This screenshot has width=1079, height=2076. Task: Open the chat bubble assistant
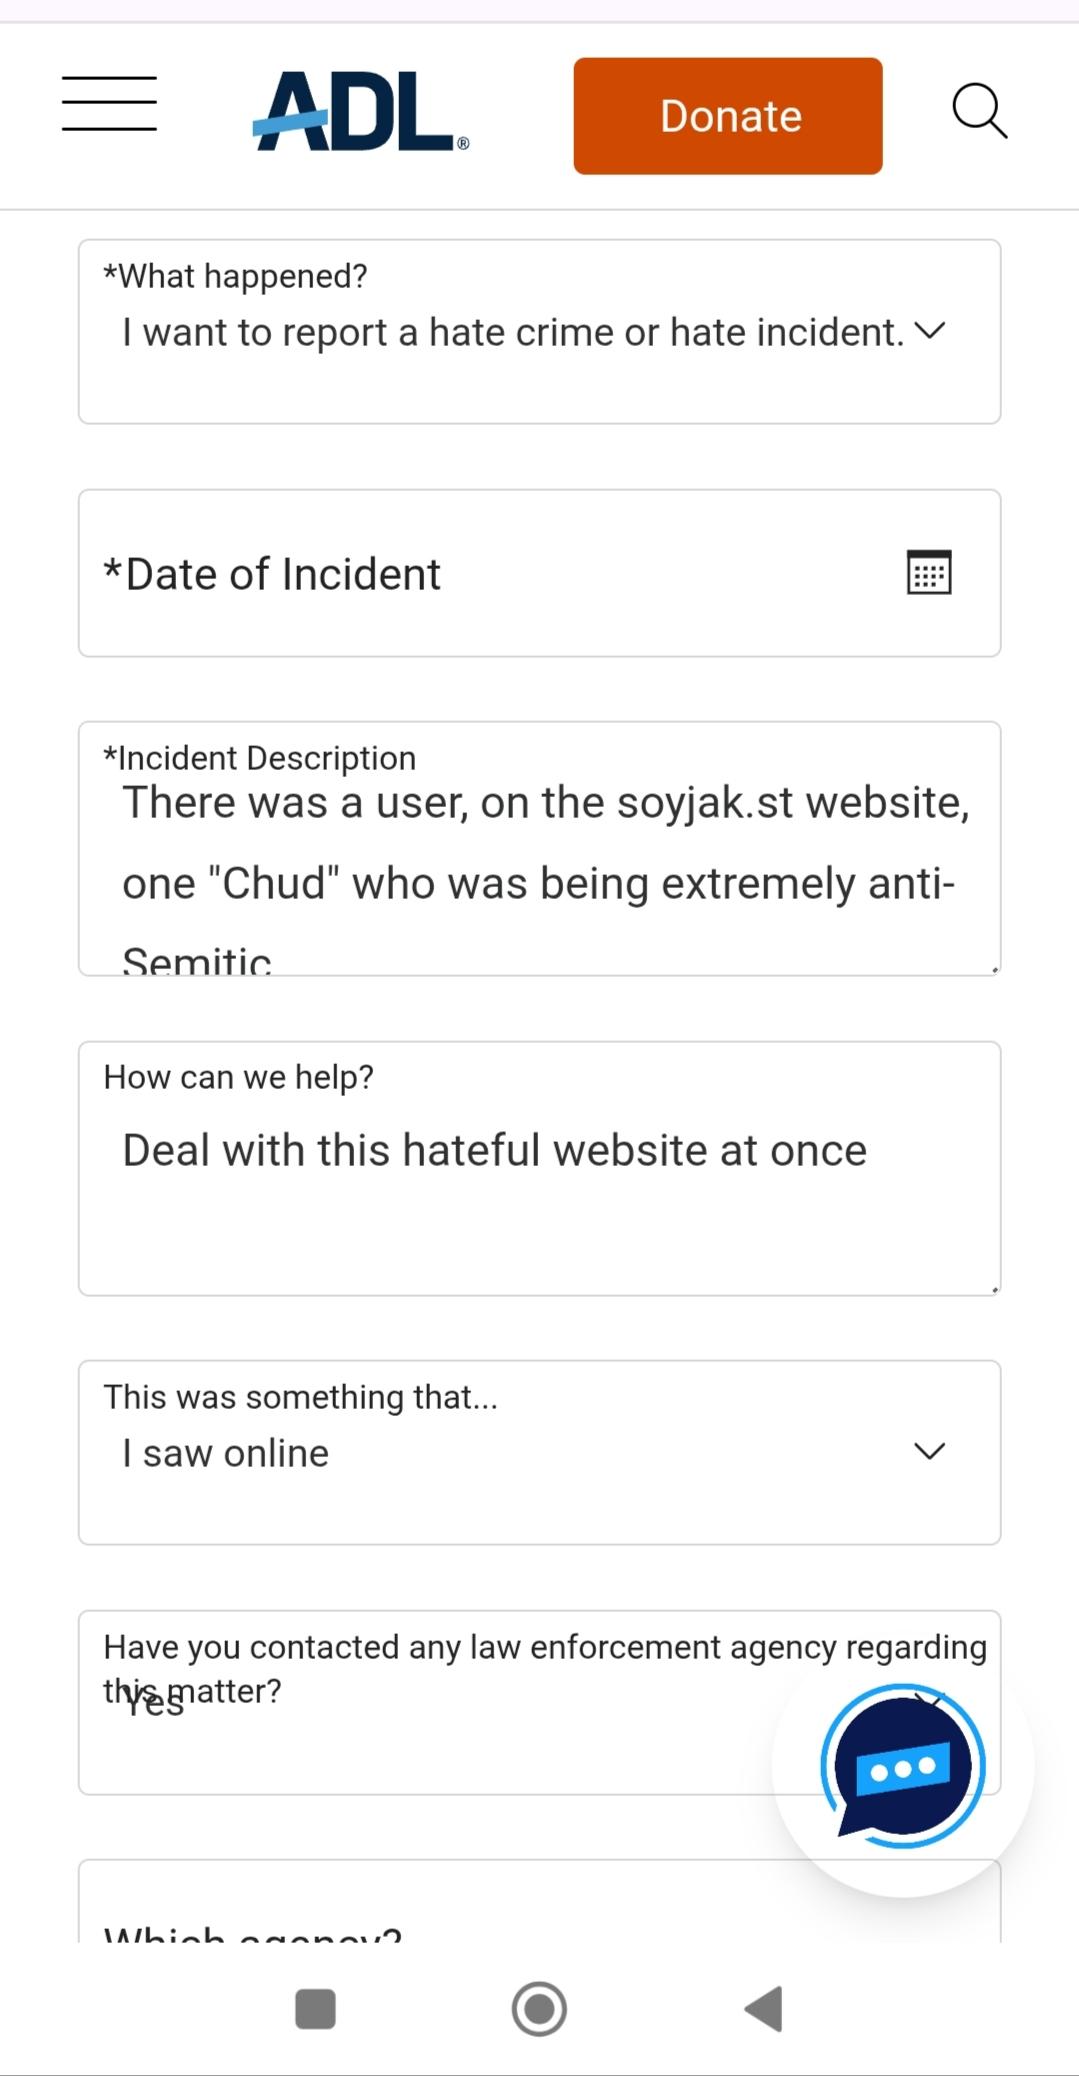(903, 1766)
